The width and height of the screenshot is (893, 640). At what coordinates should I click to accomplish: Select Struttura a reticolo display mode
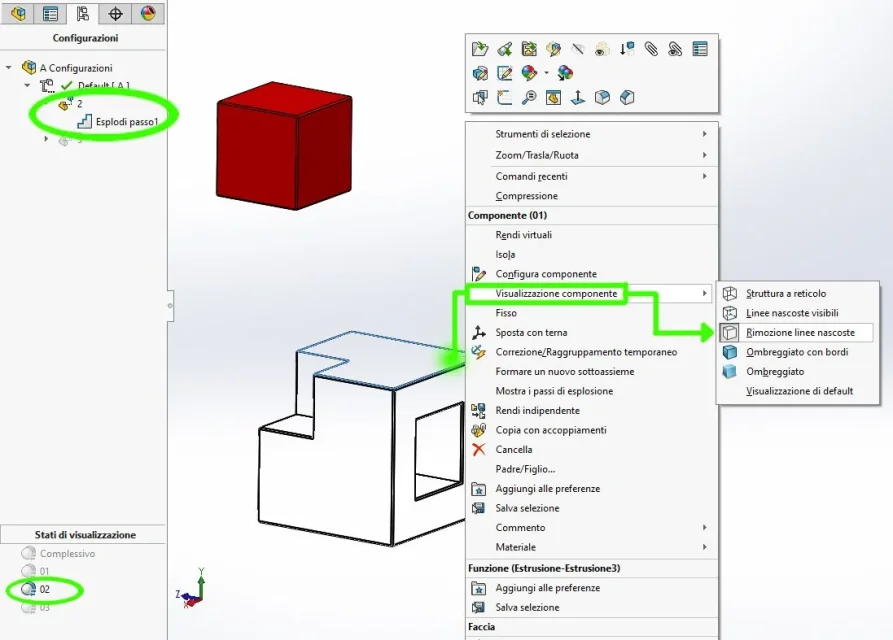[797, 293]
